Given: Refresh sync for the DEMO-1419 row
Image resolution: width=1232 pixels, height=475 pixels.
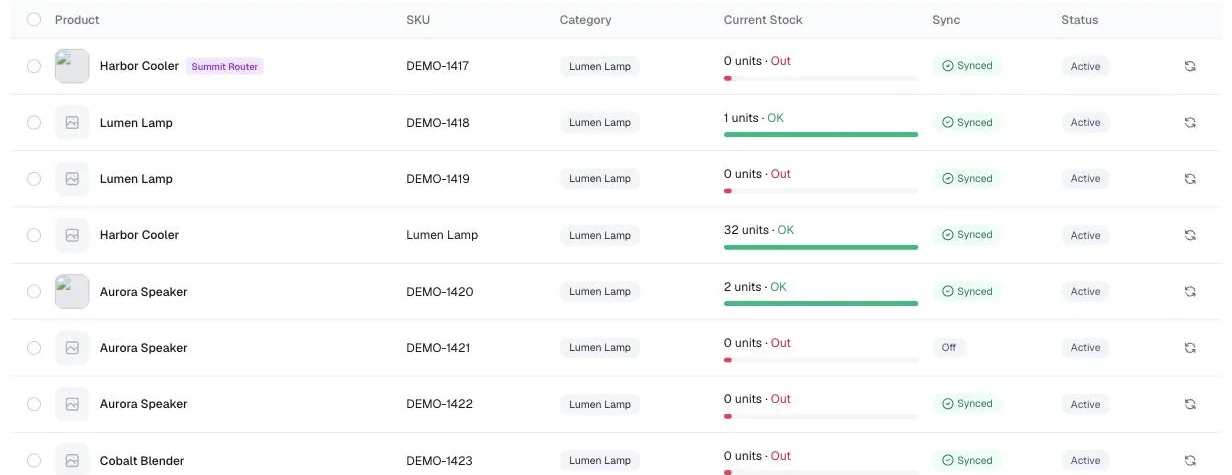Looking at the screenshot, I should pos(1190,178).
